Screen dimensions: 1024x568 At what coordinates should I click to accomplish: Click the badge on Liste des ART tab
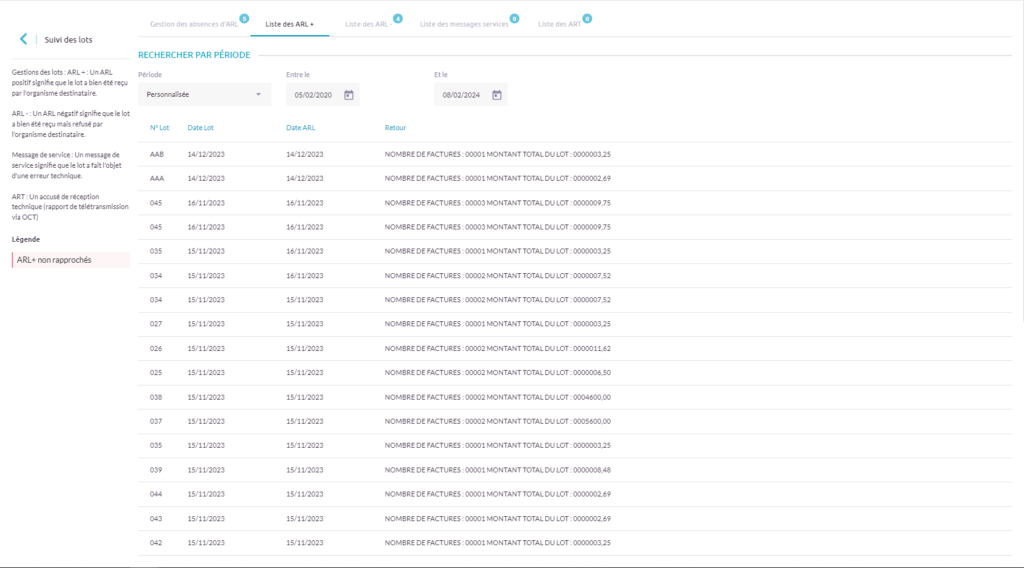pyautogui.click(x=586, y=18)
